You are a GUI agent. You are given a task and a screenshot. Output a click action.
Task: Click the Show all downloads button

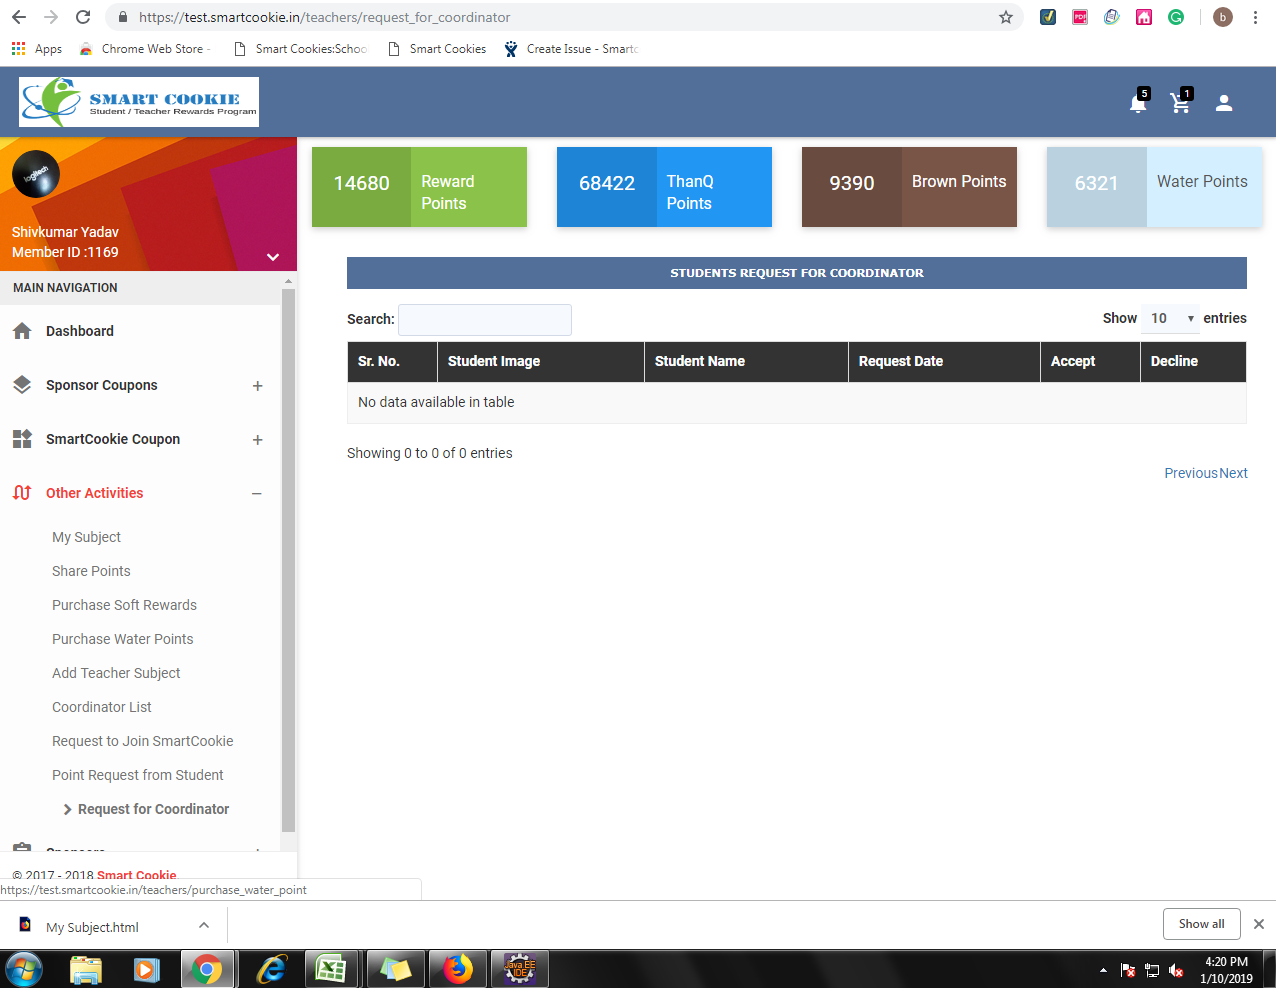(x=1201, y=924)
